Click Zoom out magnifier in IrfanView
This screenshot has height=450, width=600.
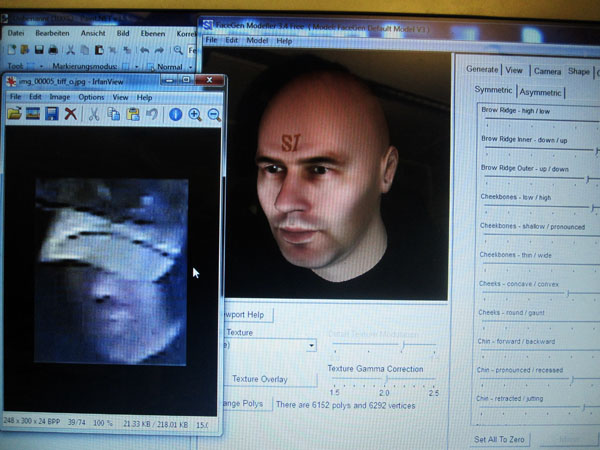214,114
